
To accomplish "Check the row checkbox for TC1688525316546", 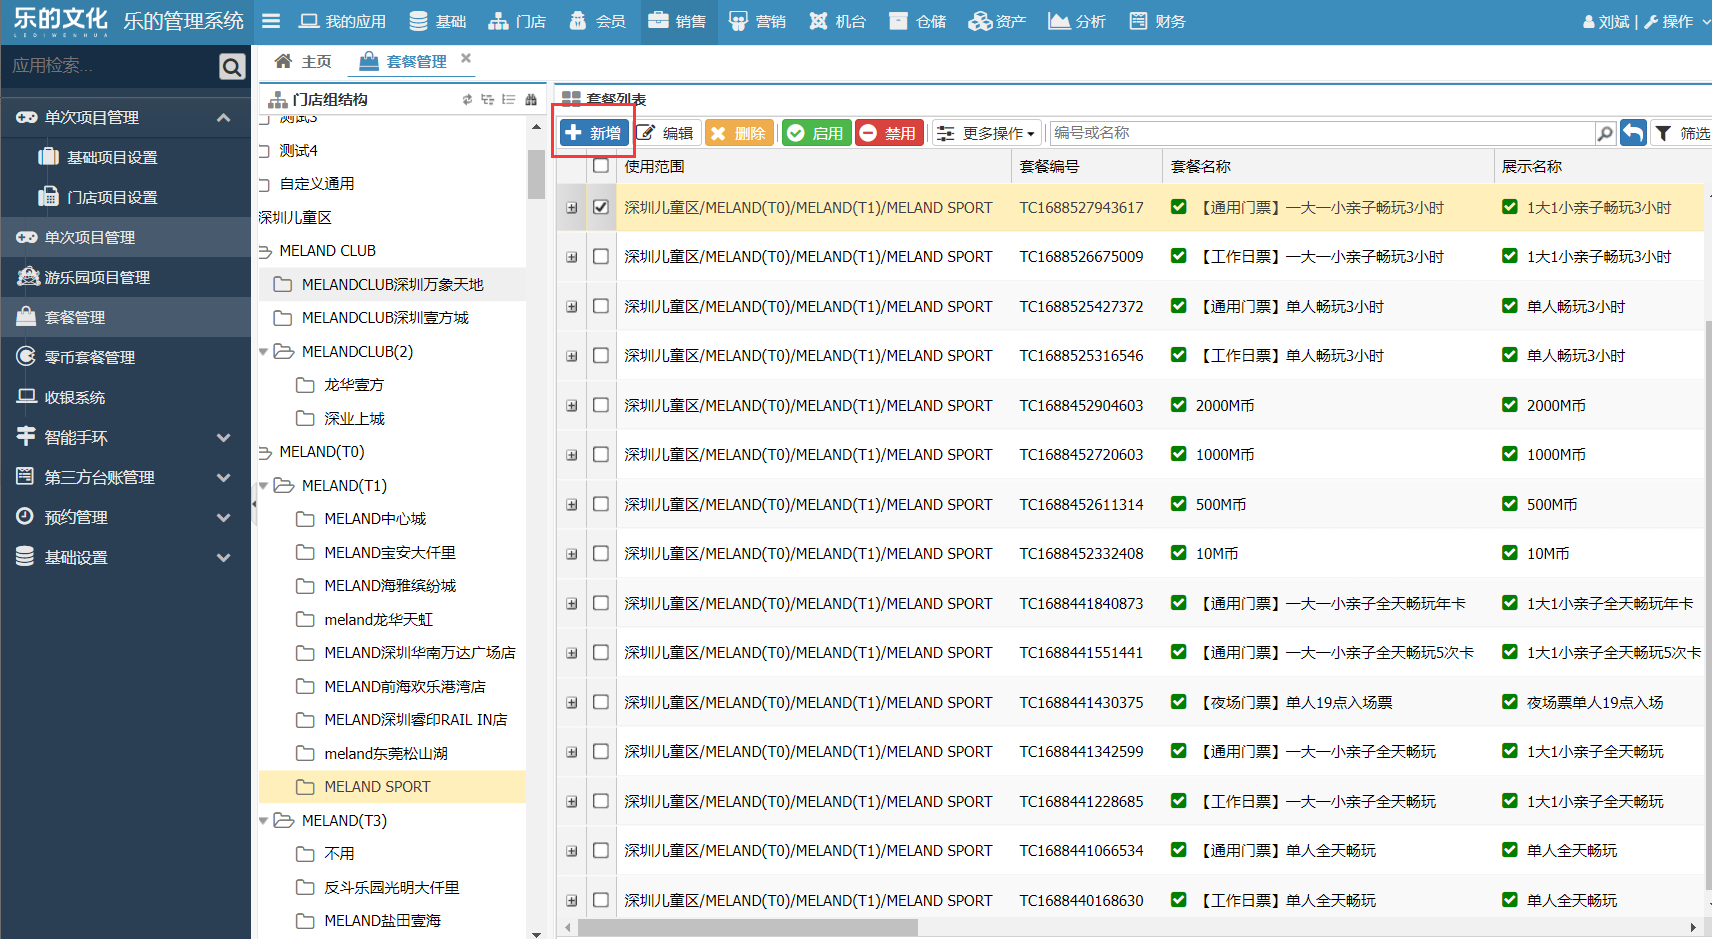I will pyautogui.click(x=601, y=355).
